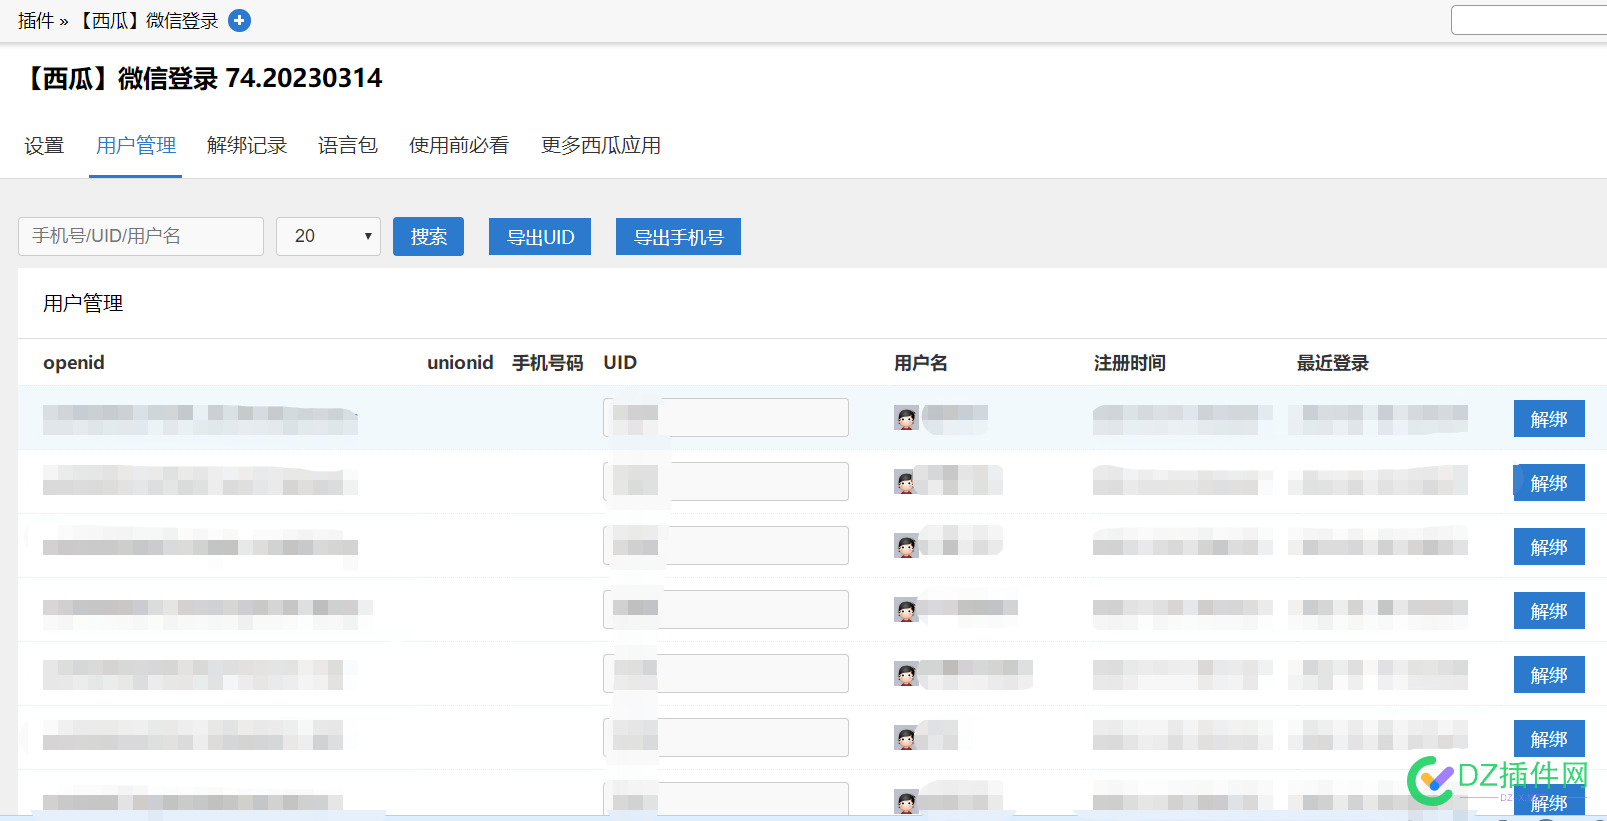Click the user avatar in the fifth row

click(x=906, y=675)
